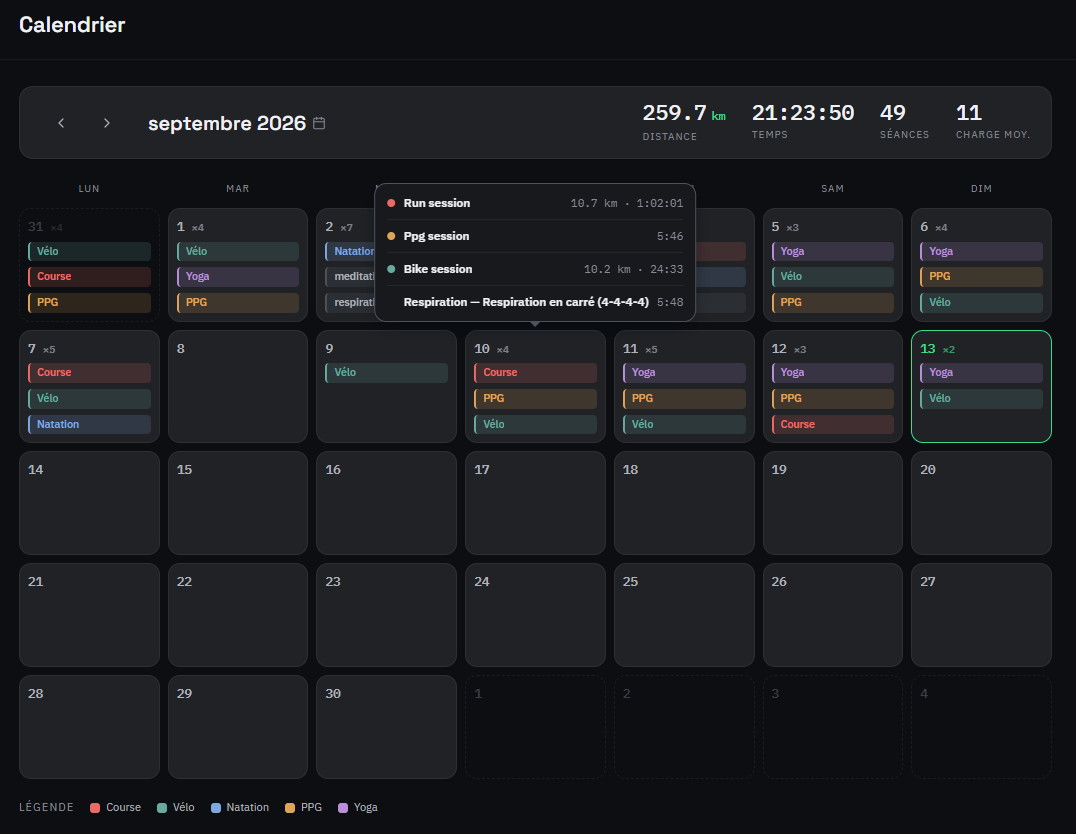Go to next month arrow
The width and height of the screenshot is (1076, 834).
[106, 123]
